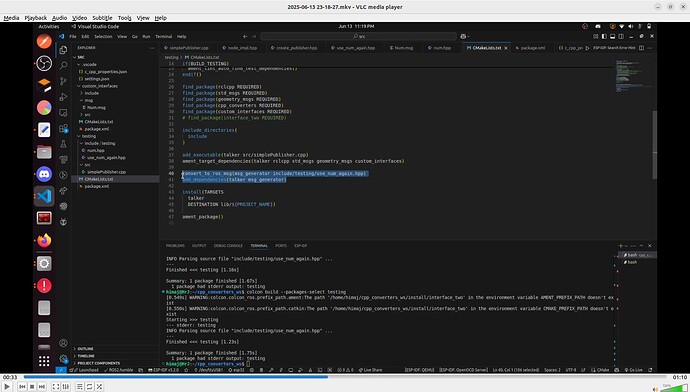Open the Extensions view
This screenshot has width=690, height=392.
63,128
